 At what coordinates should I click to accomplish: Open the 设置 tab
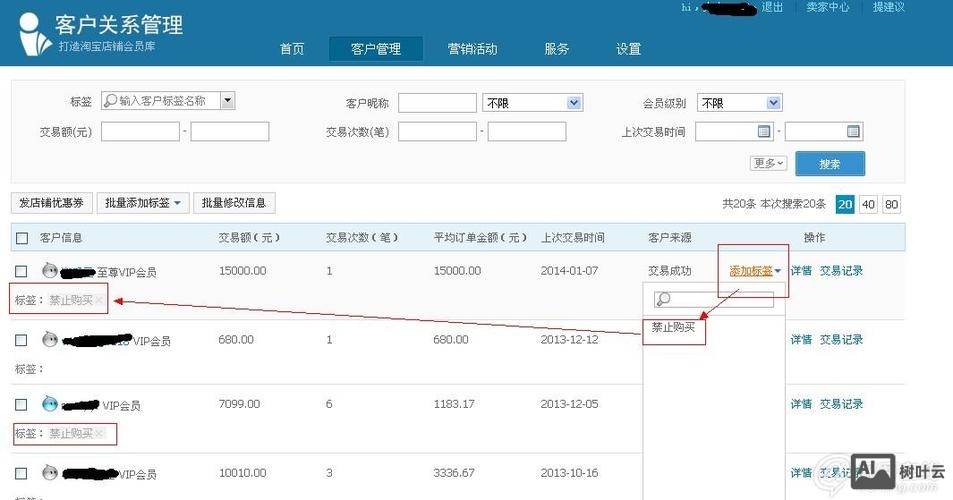(628, 49)
